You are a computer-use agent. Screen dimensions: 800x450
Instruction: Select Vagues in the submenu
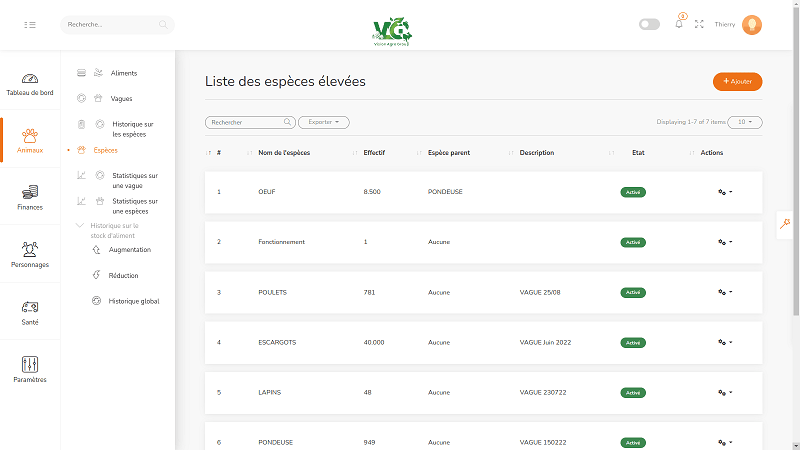point(121,98)
